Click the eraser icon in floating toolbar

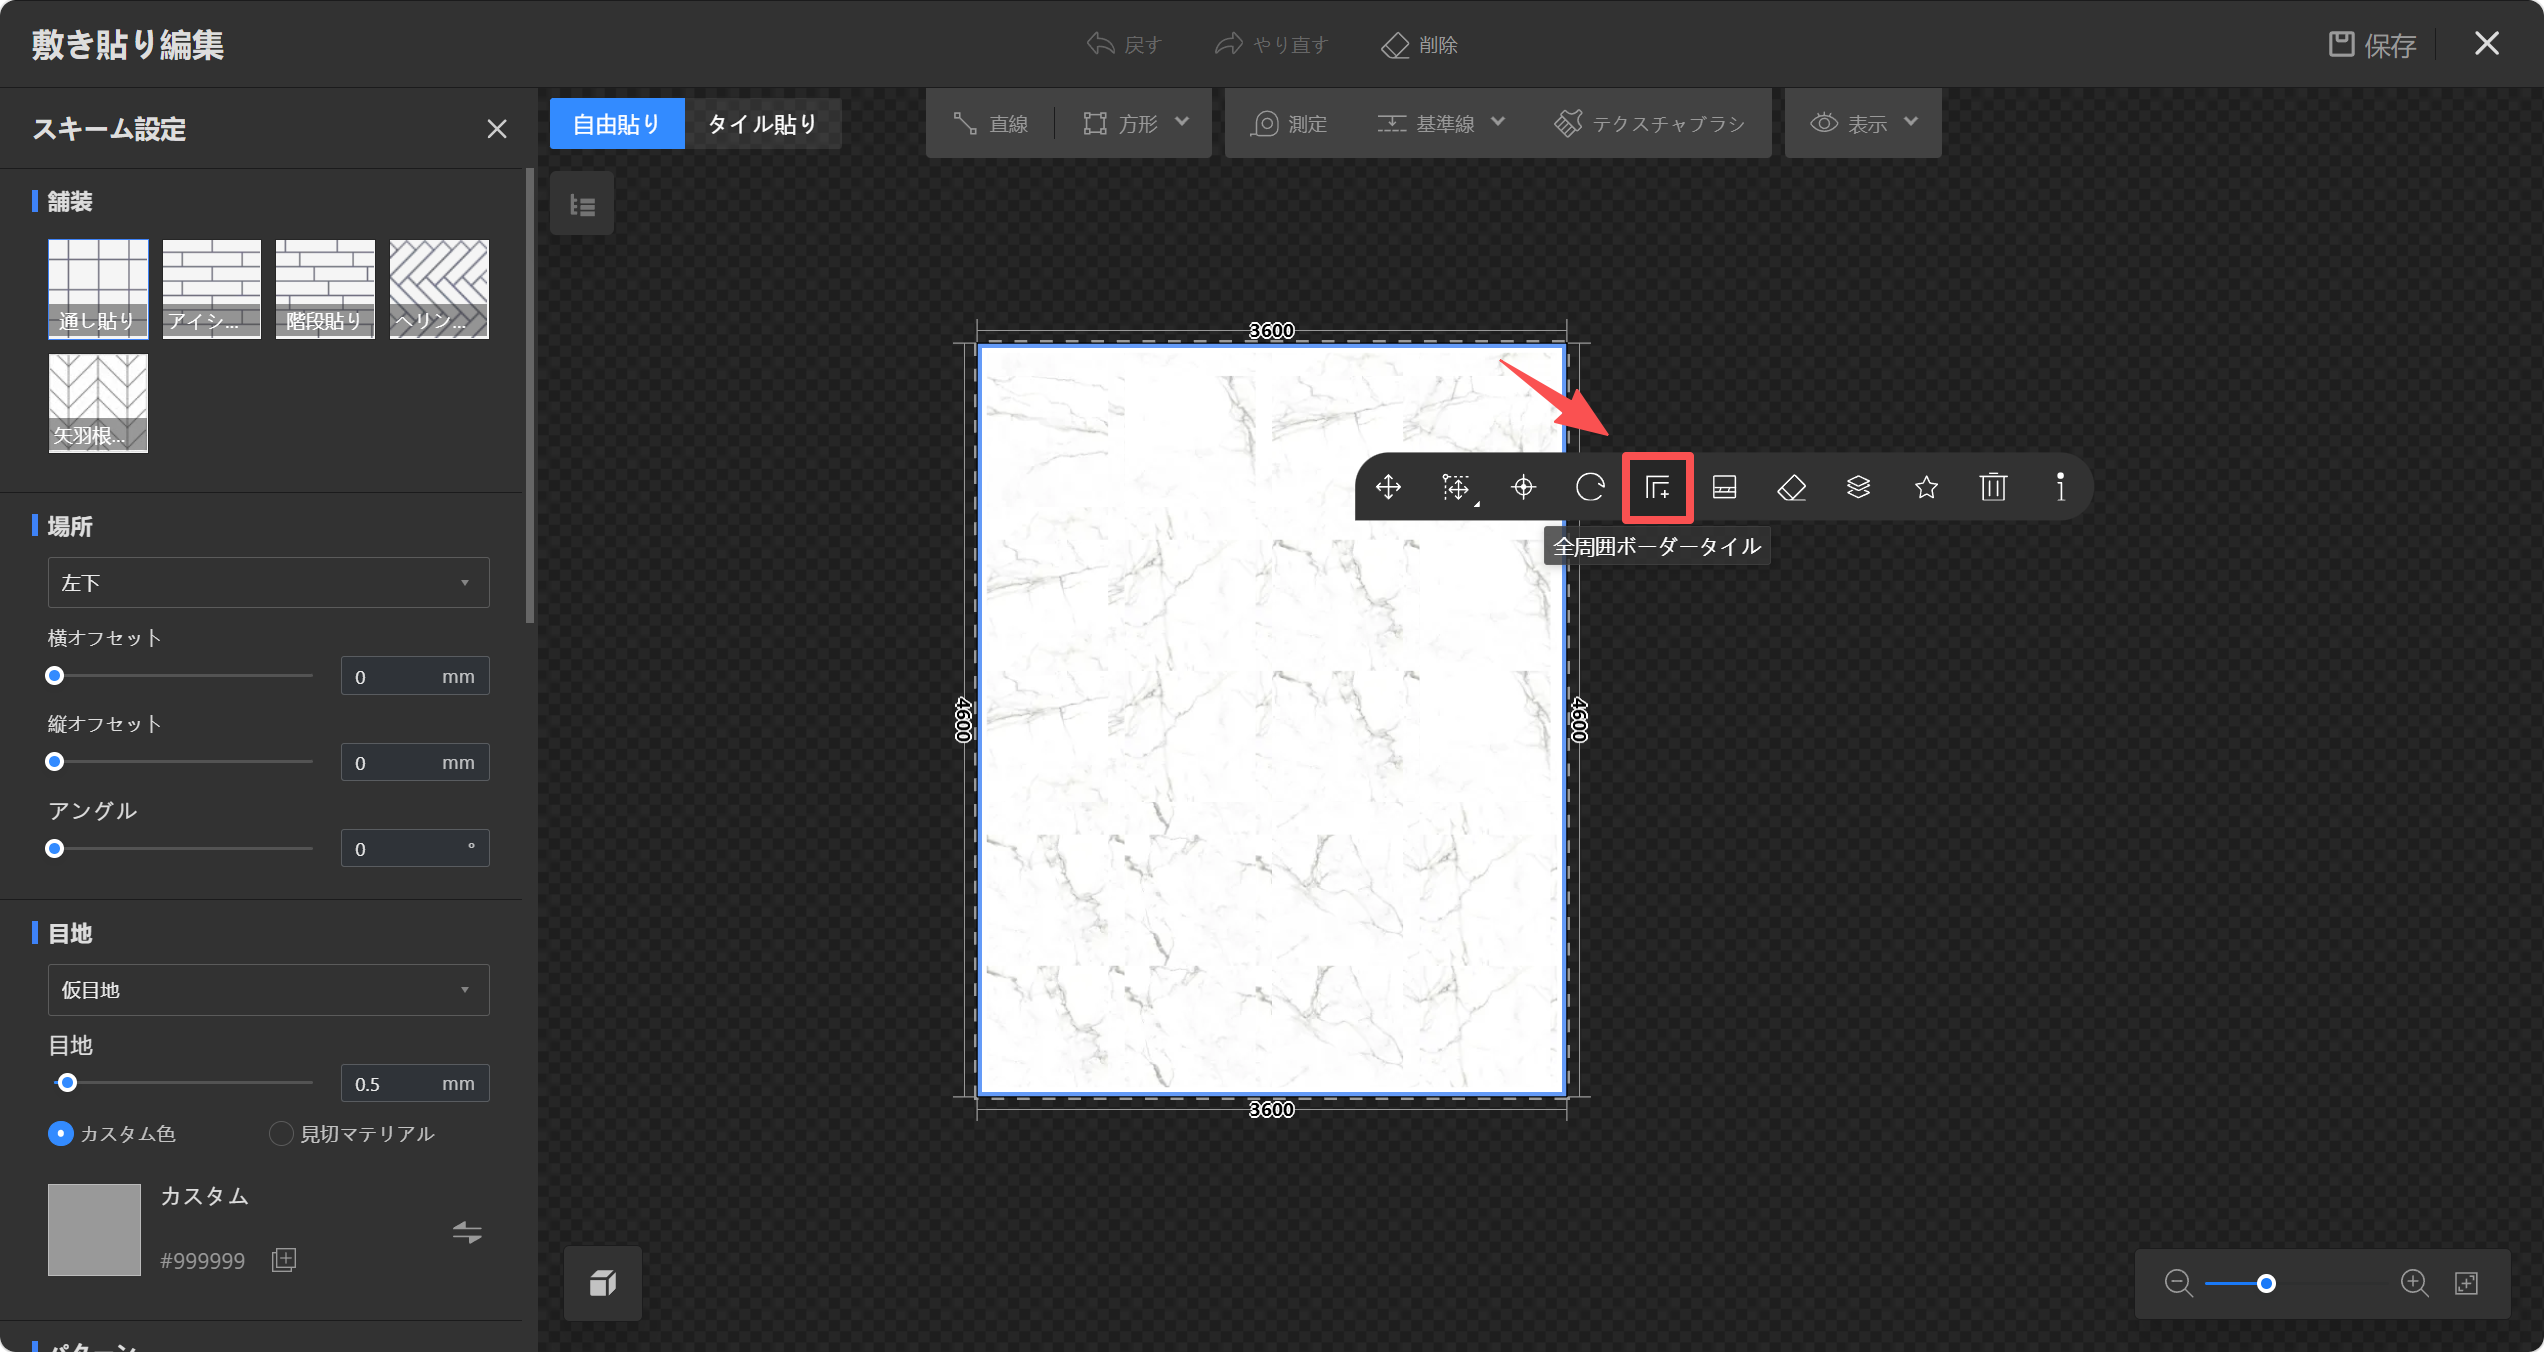[x=1791, y=487]
